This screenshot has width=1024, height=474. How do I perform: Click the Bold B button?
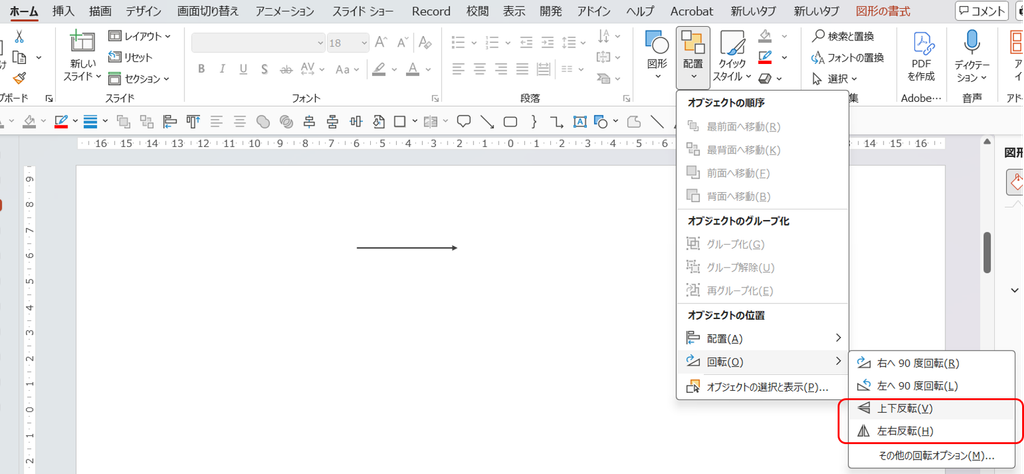point(201,69)
